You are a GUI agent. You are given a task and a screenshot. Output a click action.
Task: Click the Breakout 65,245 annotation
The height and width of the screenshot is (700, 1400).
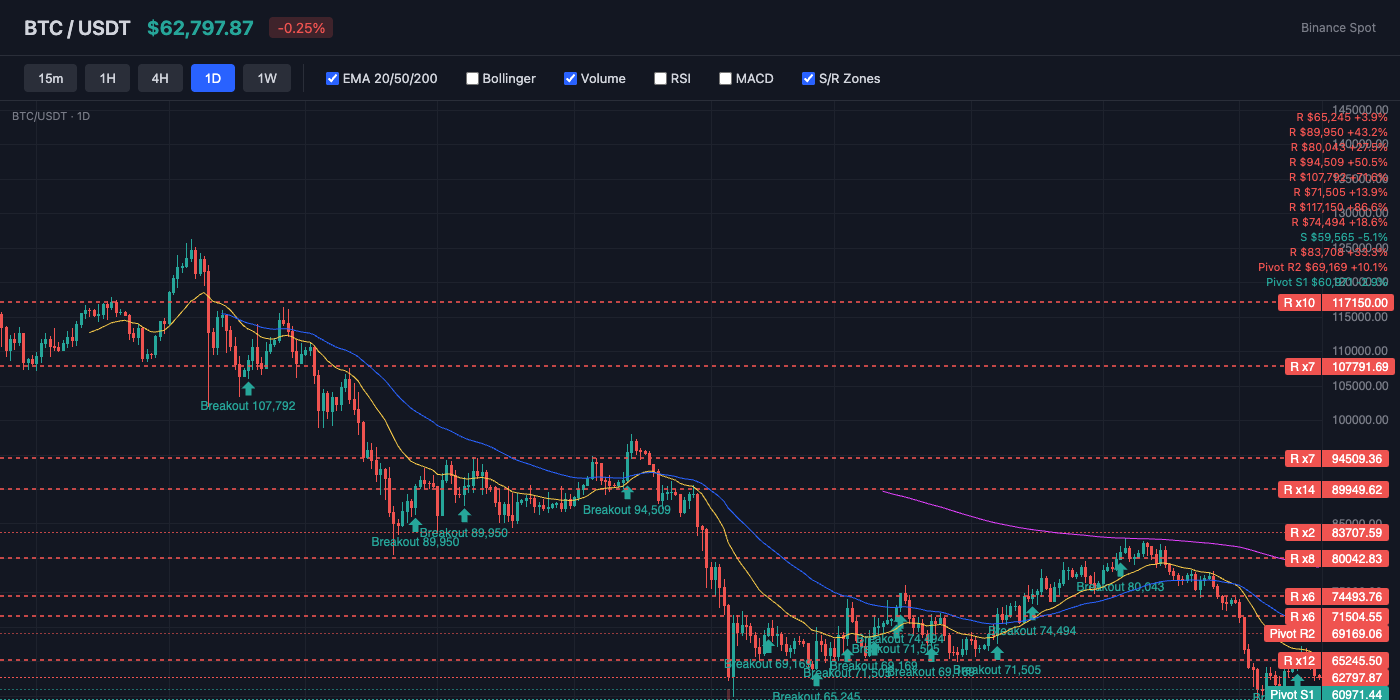(x=816, y=696)
